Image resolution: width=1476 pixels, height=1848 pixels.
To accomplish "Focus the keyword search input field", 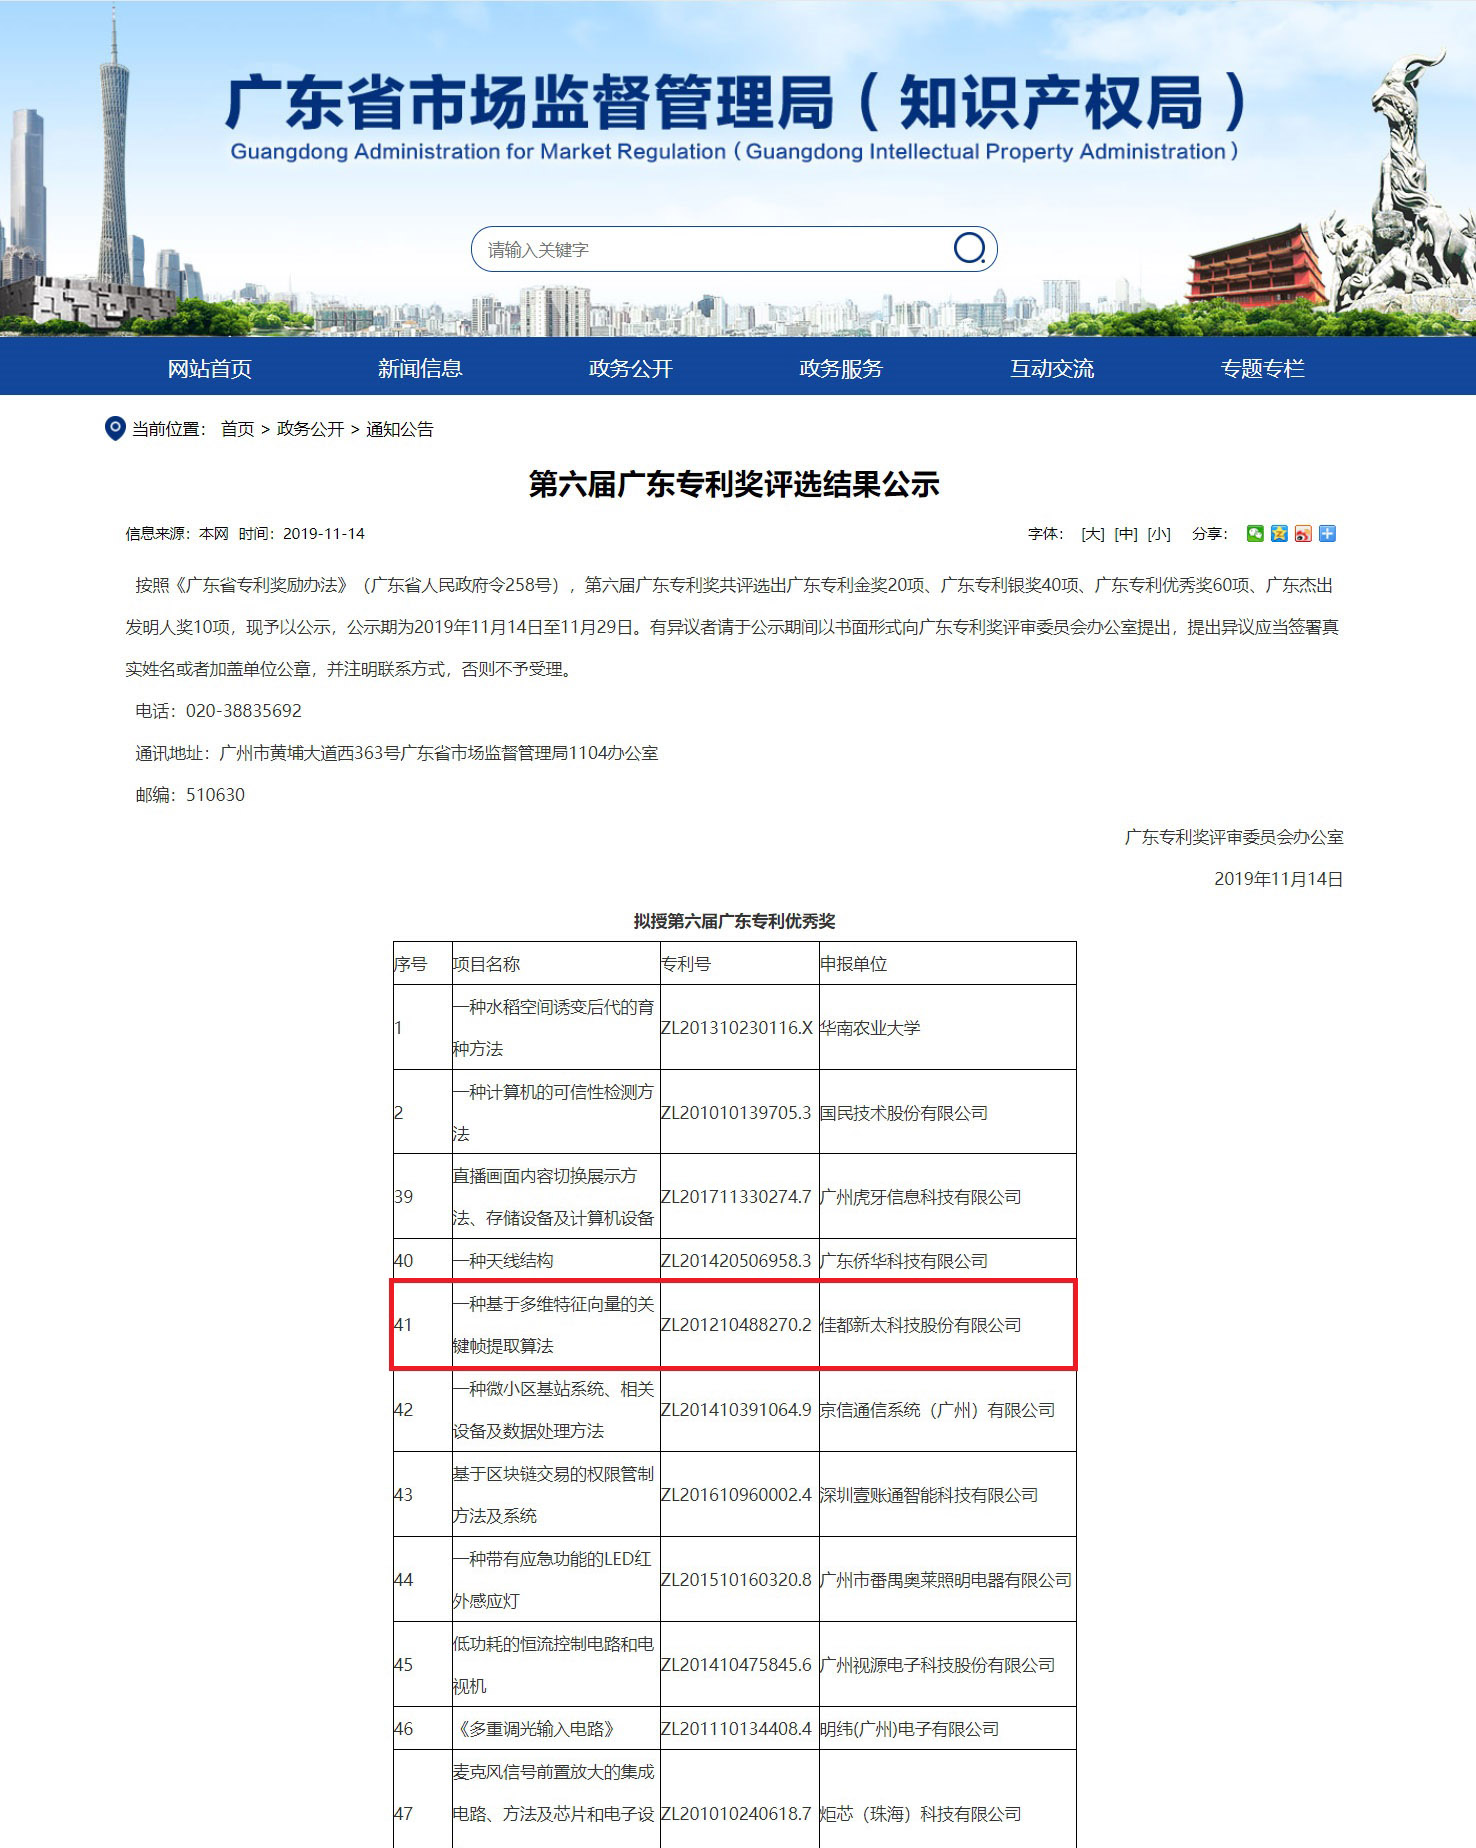I will tap(710, 249).
